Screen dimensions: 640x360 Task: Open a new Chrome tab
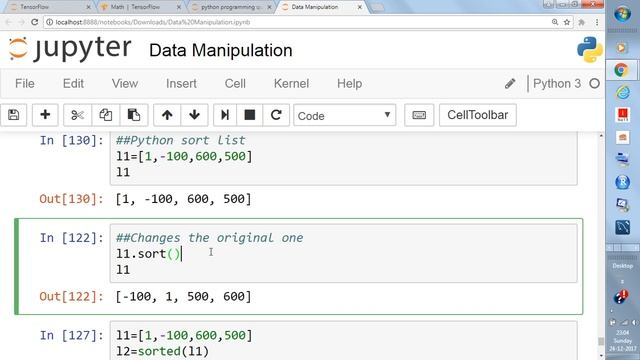coord(377,7)
